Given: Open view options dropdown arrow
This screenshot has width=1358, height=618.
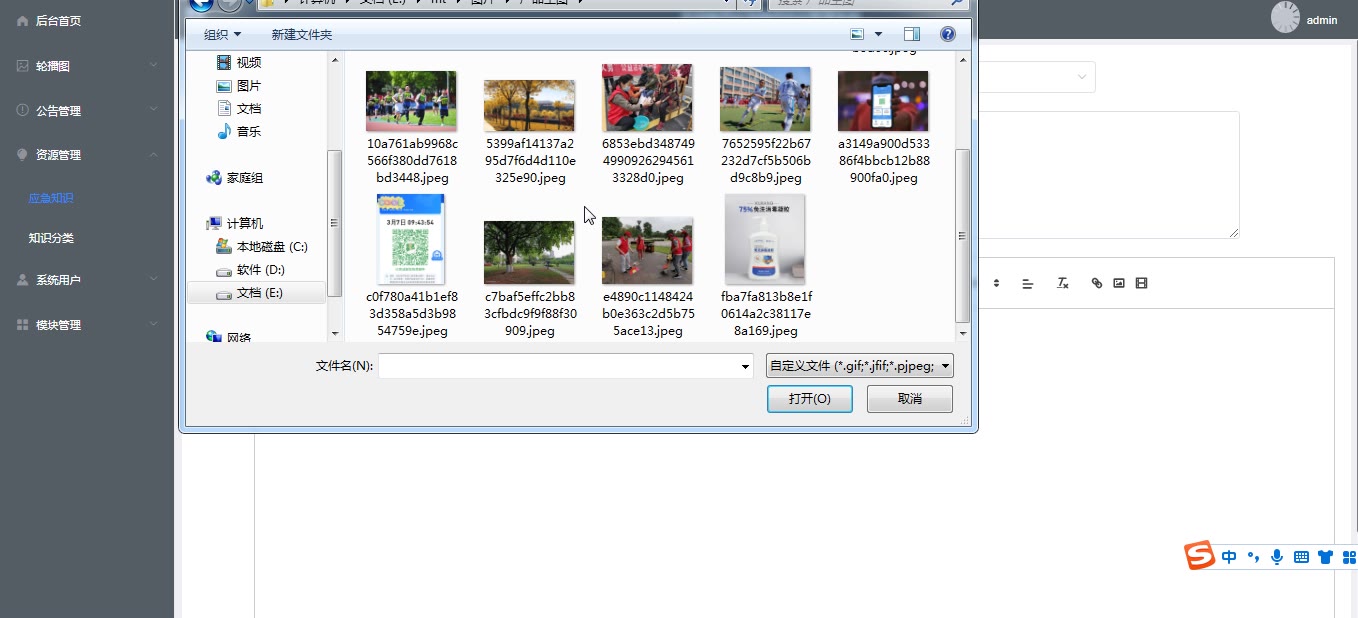Looking at the screenshot, I should click(x=878, y=34).
